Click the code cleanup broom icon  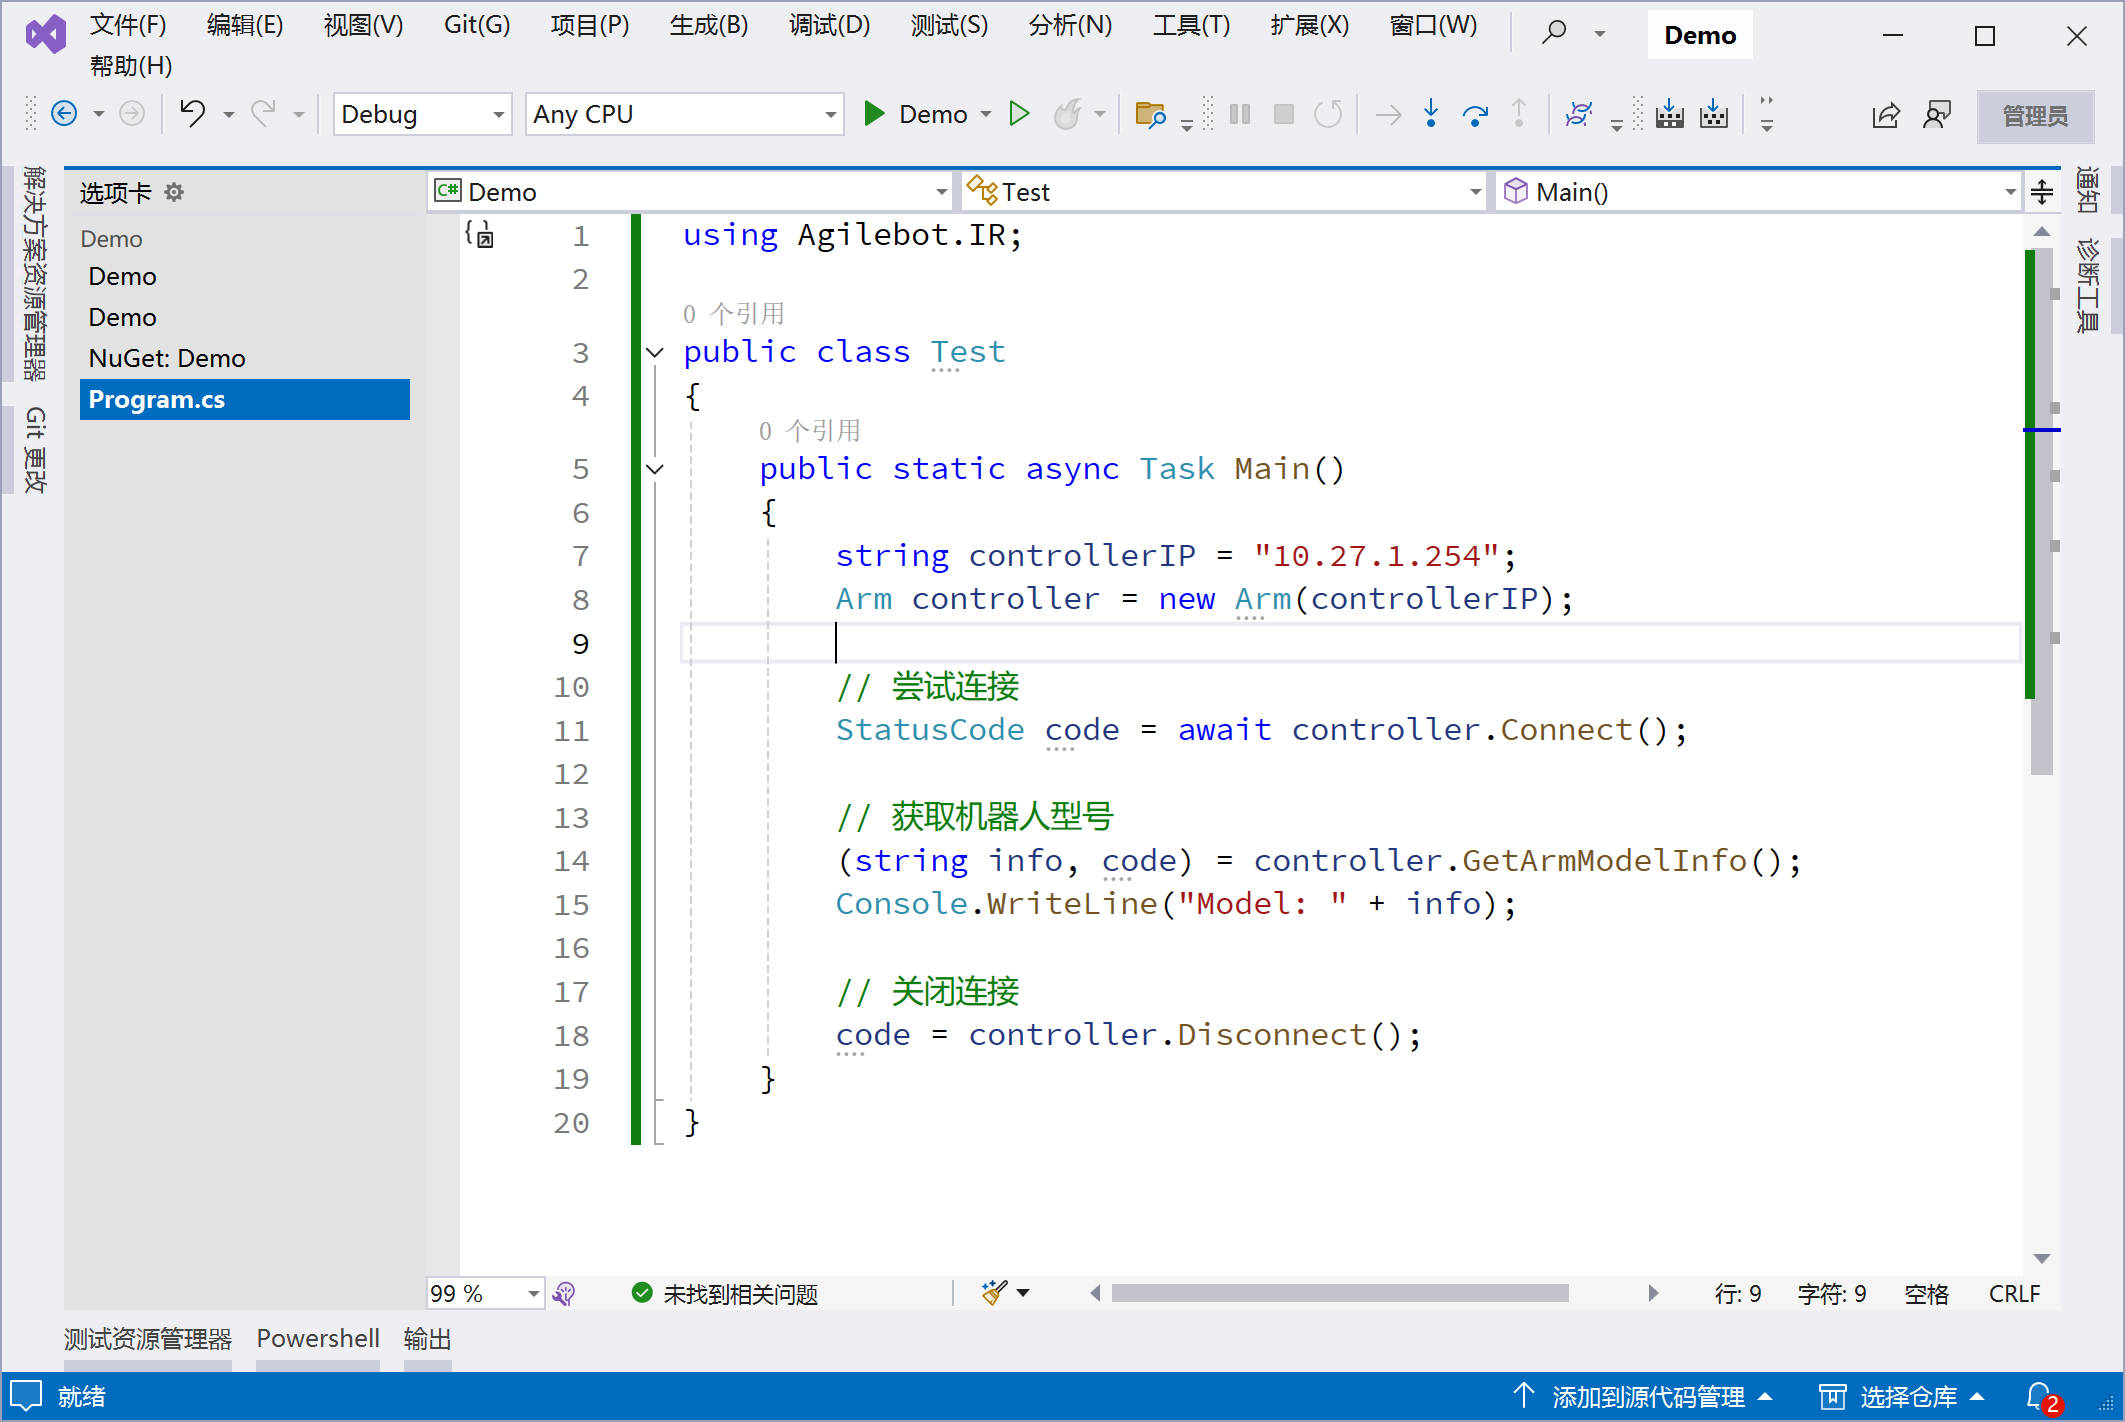click(994, 1293)
